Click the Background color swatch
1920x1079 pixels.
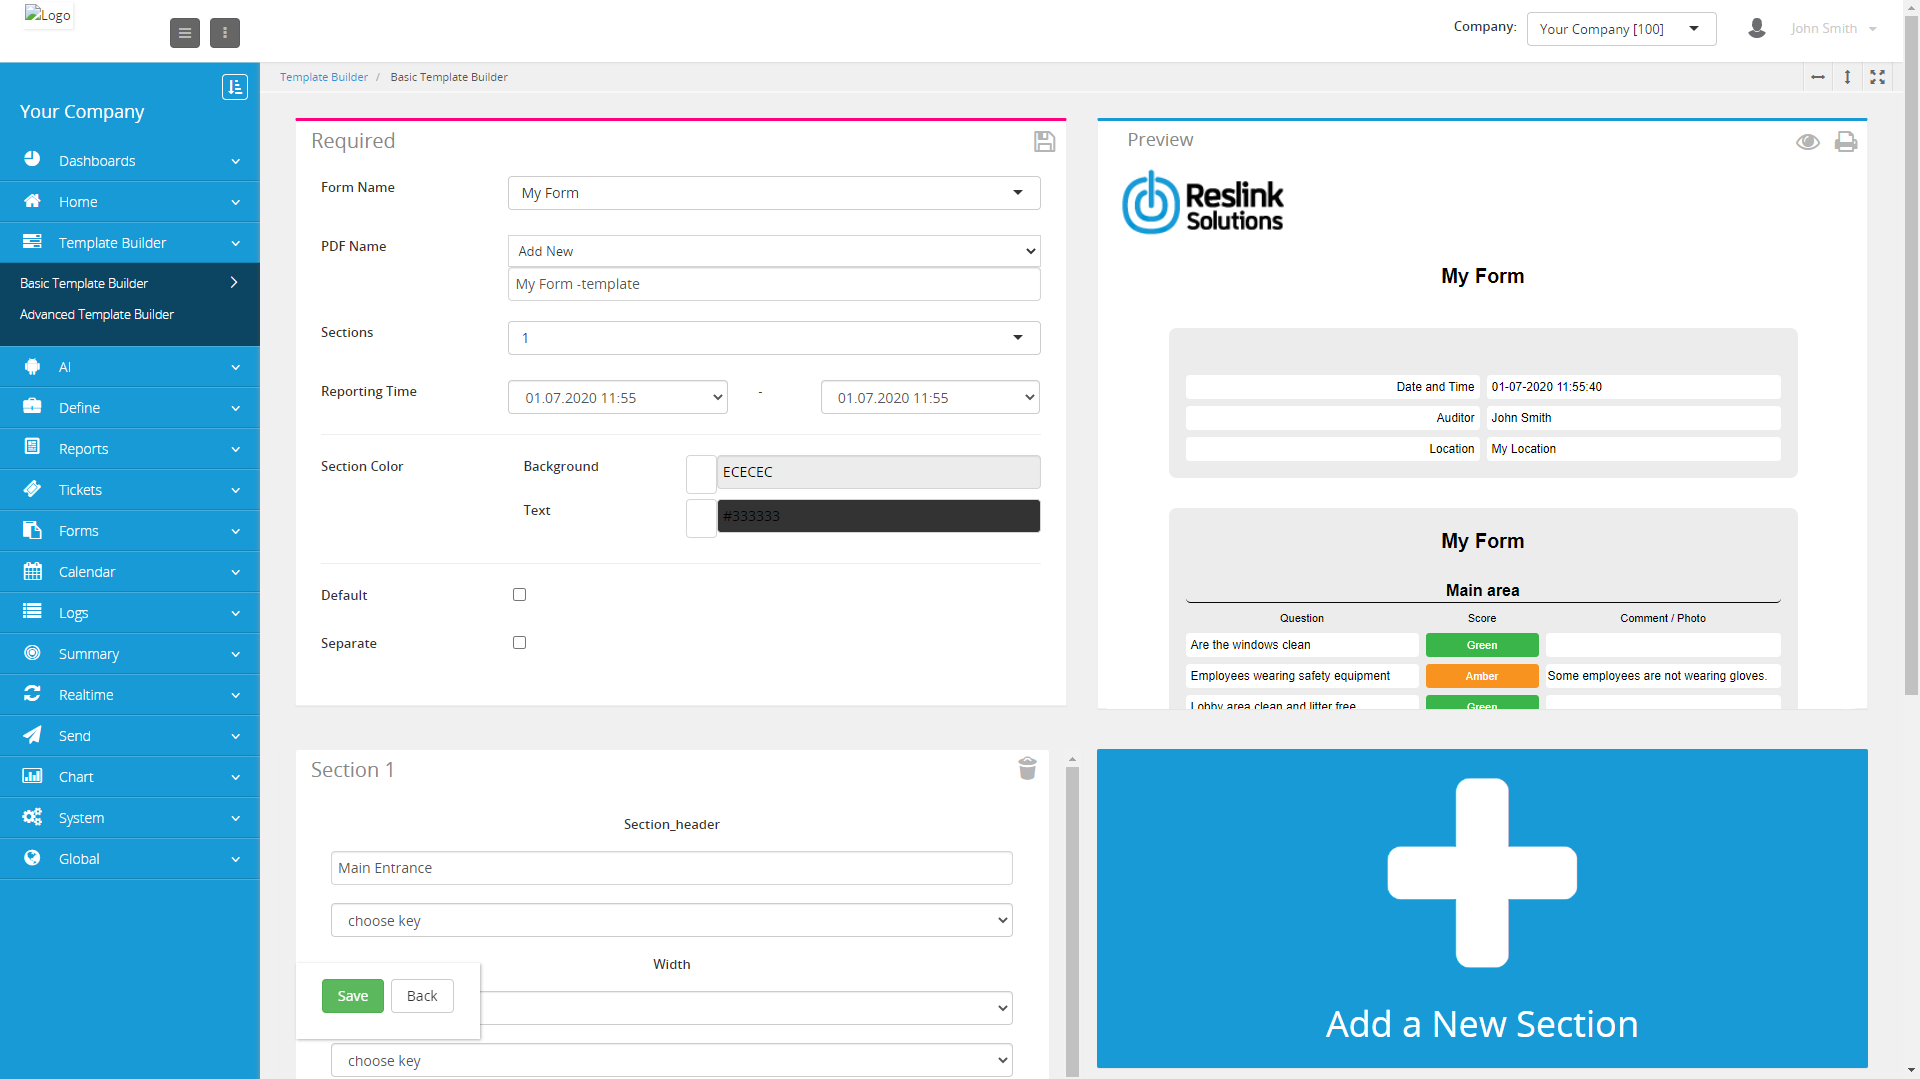701,473
